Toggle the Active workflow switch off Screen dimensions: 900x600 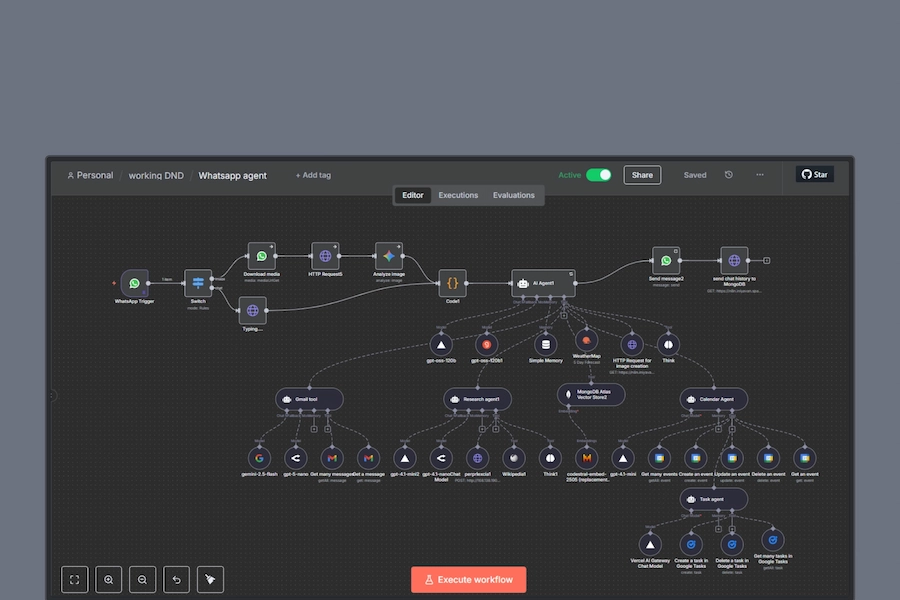pos(598,175)
